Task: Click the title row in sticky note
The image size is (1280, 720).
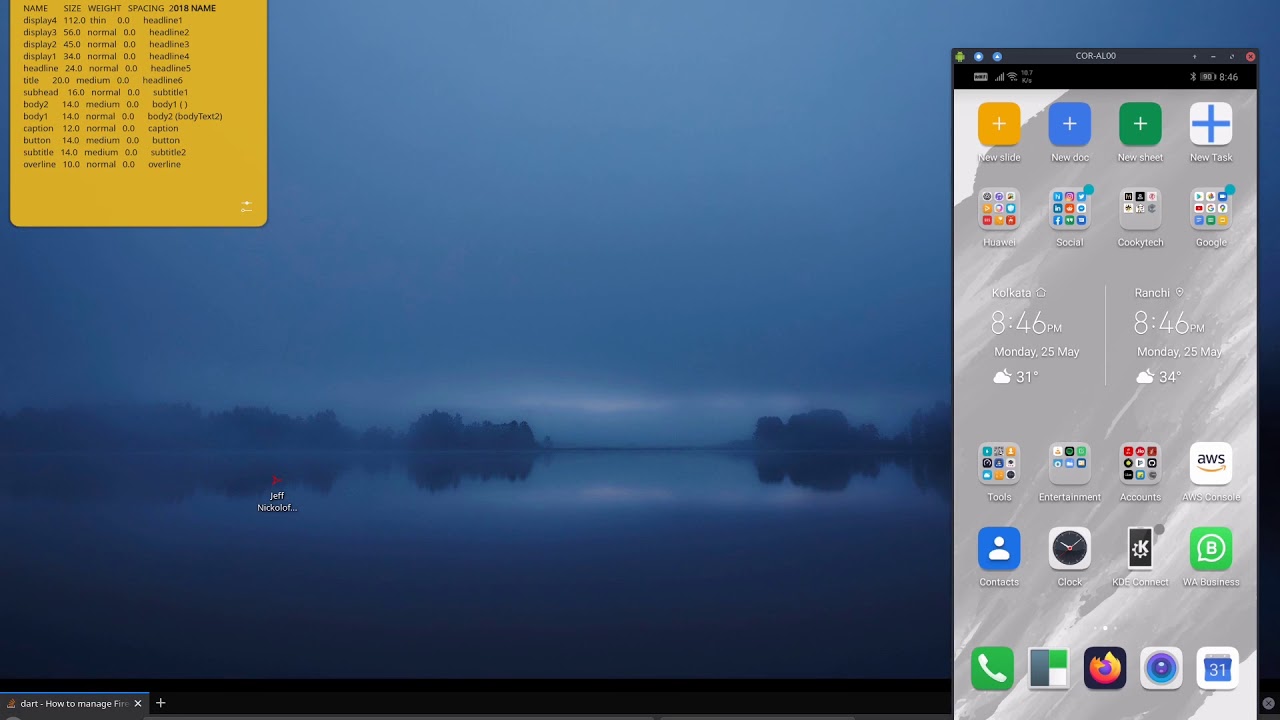Action: click(103, 80)
